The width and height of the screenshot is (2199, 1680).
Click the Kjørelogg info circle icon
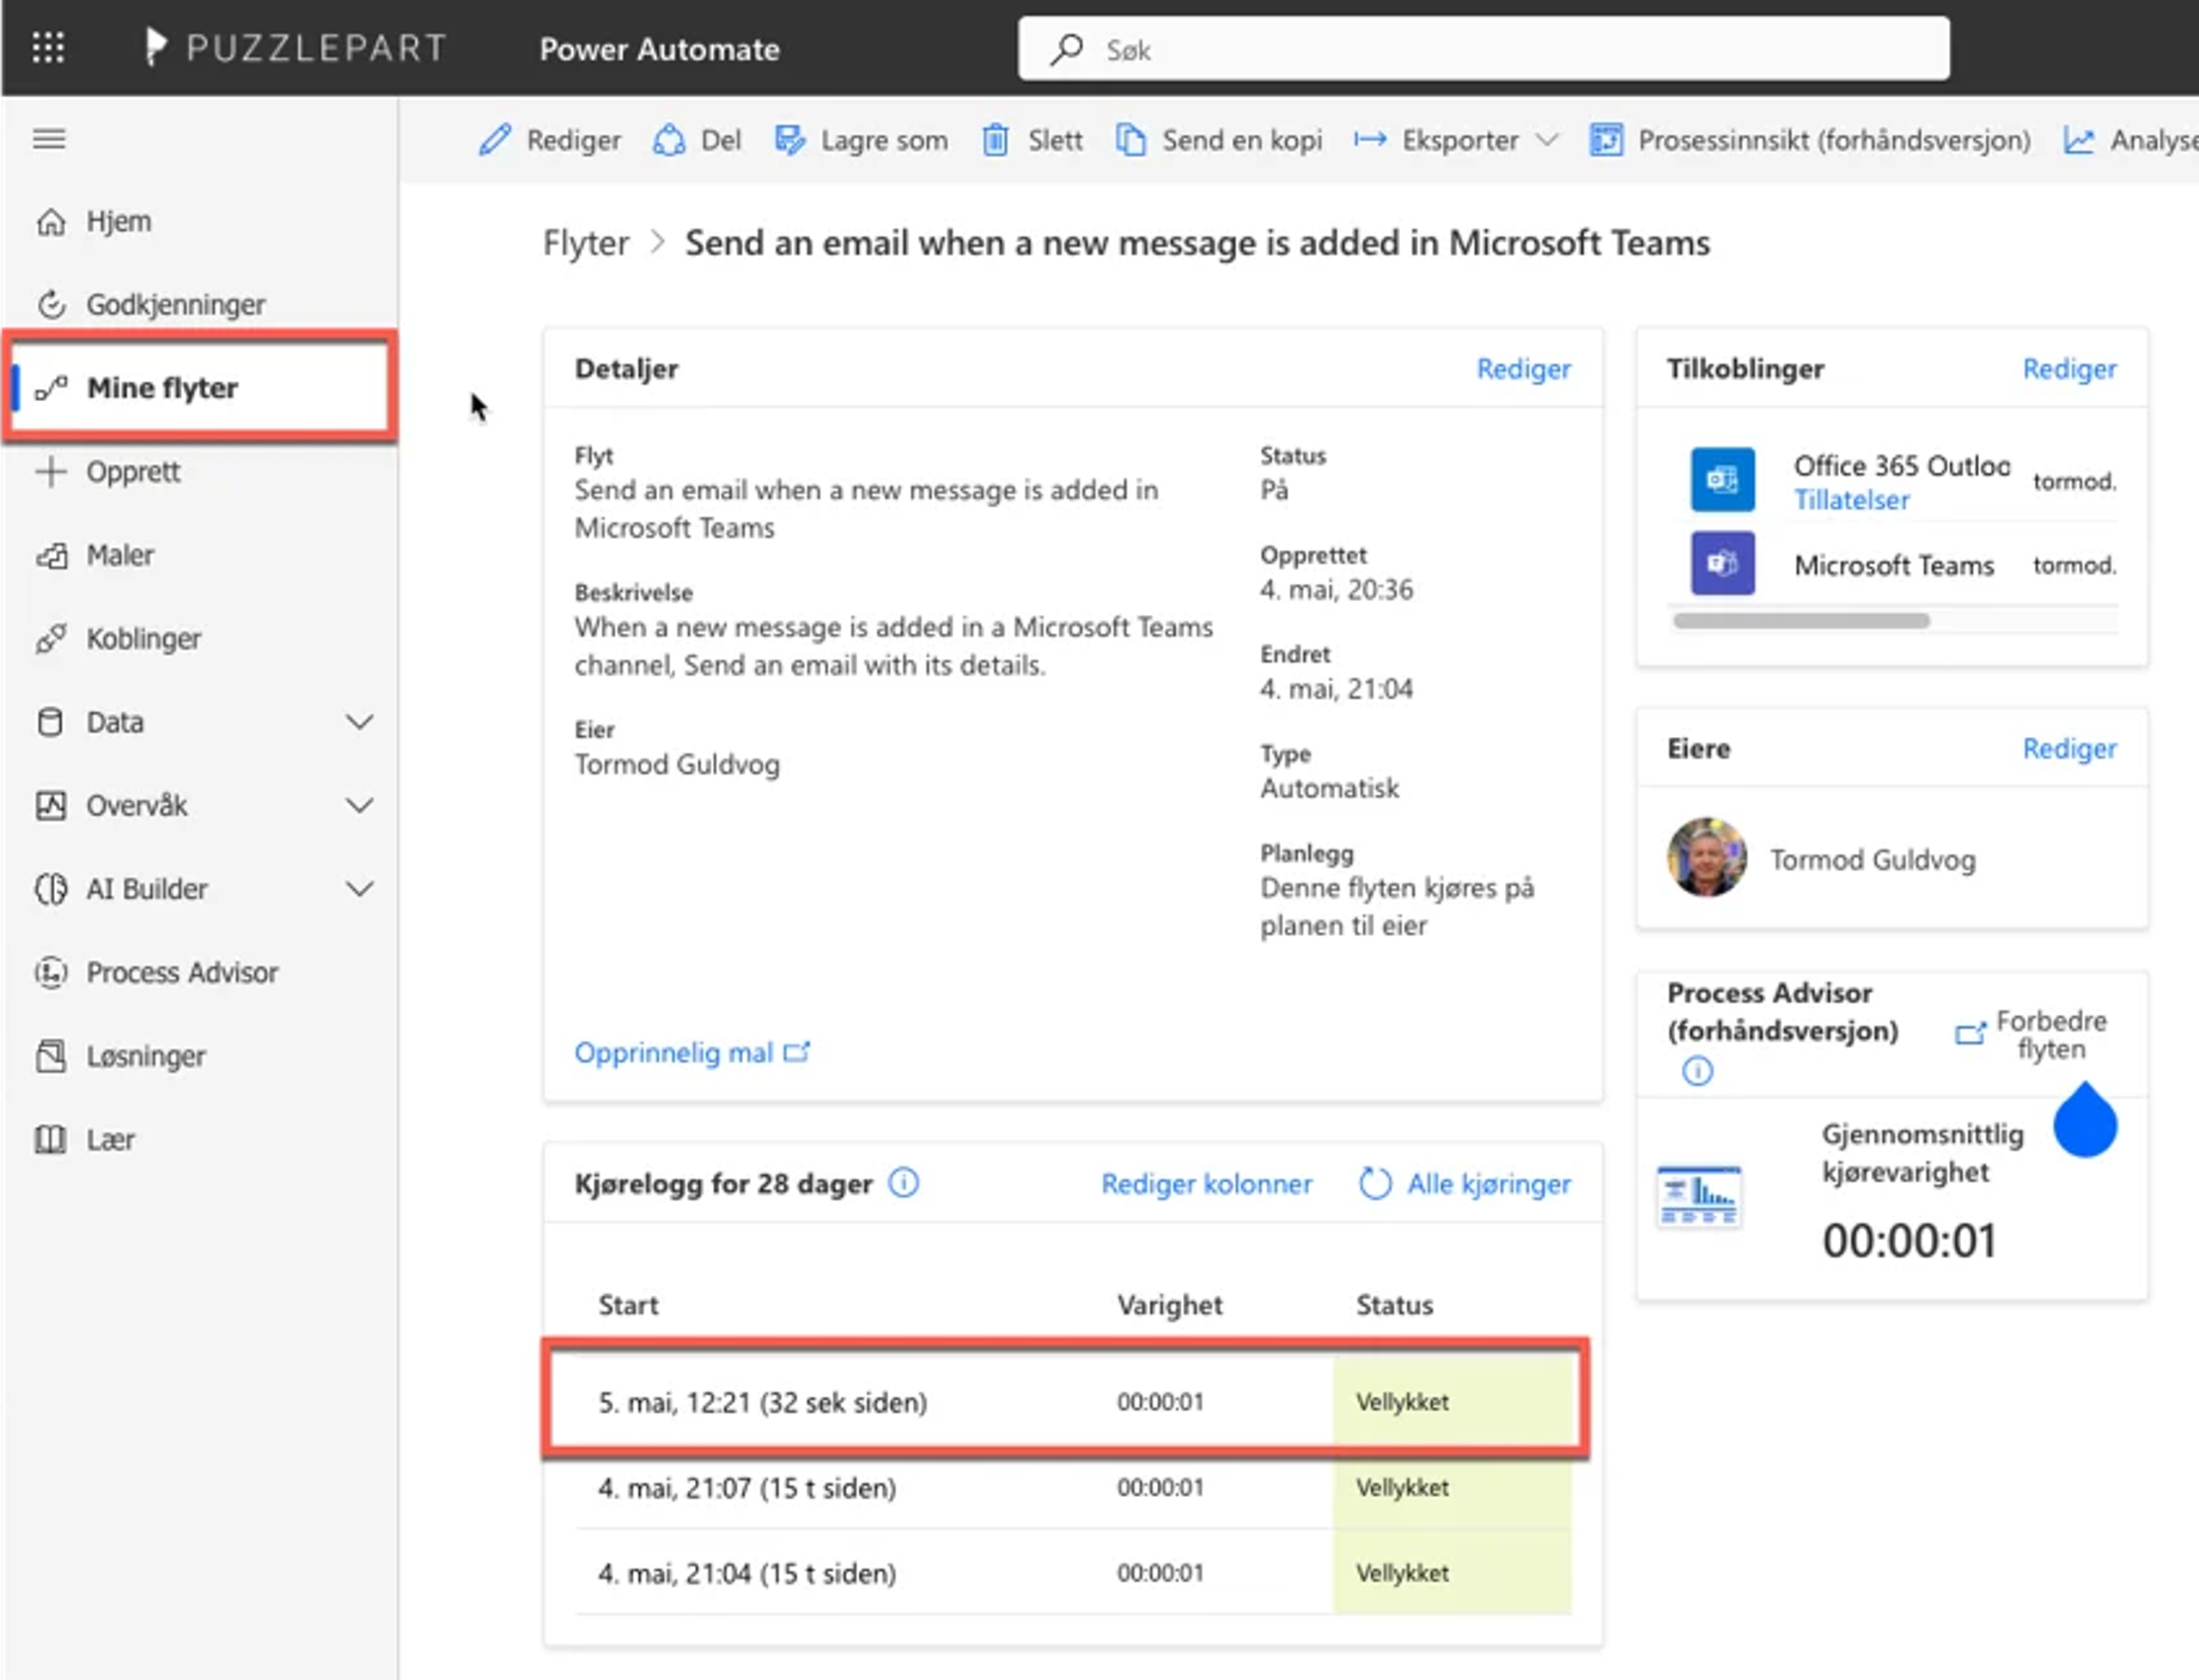903,1183
